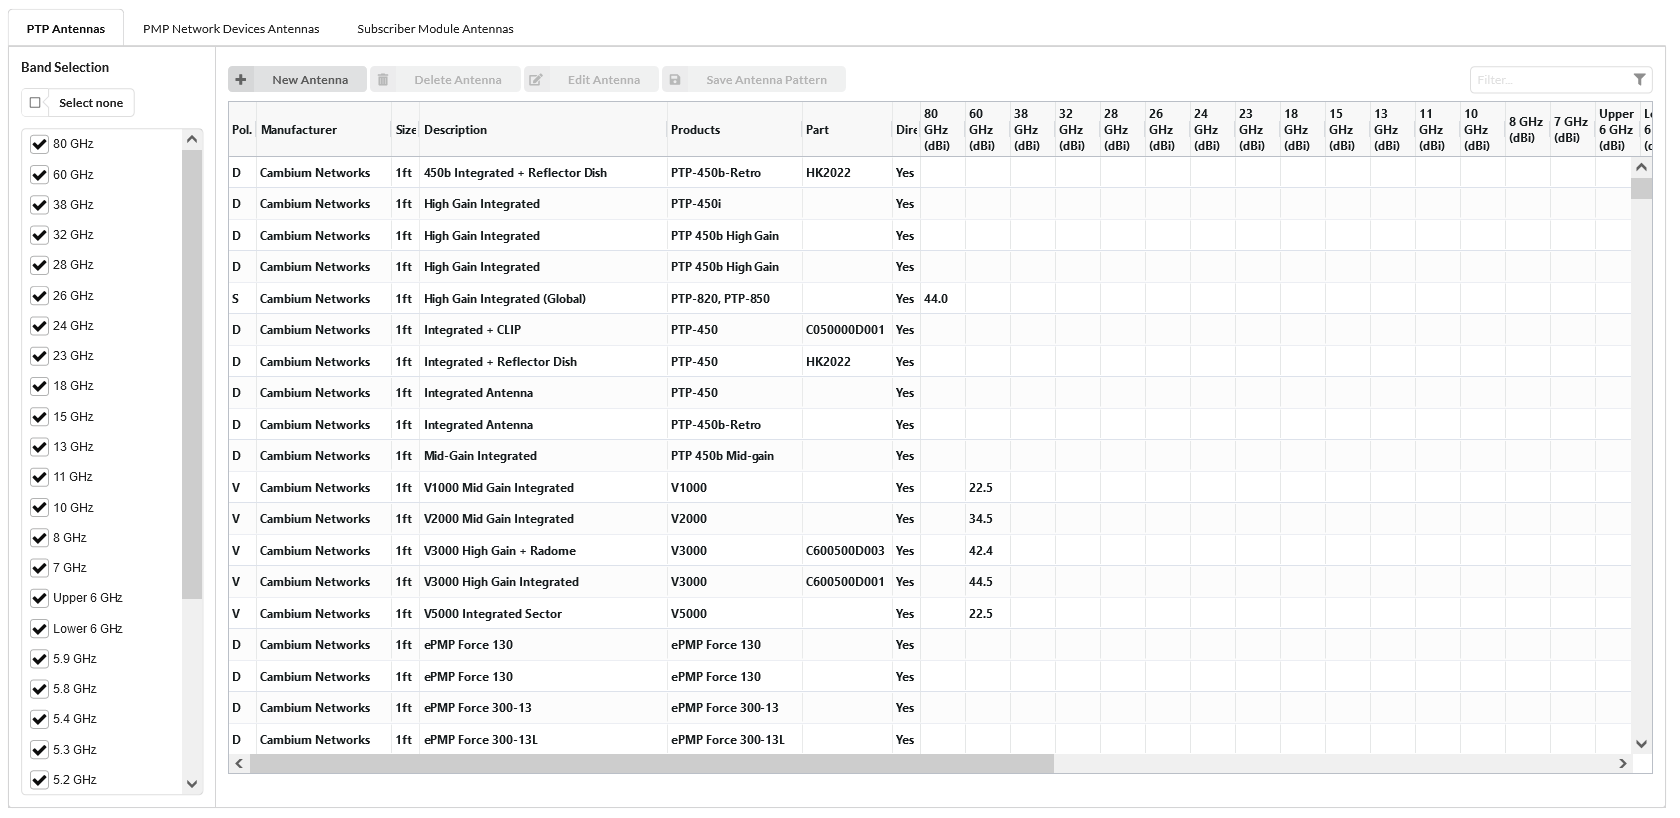Image resolution: width=1680 pixels, height=818 pixels.
Task: Click table scroll-right arrow
Action: (x=1622, y=763)
